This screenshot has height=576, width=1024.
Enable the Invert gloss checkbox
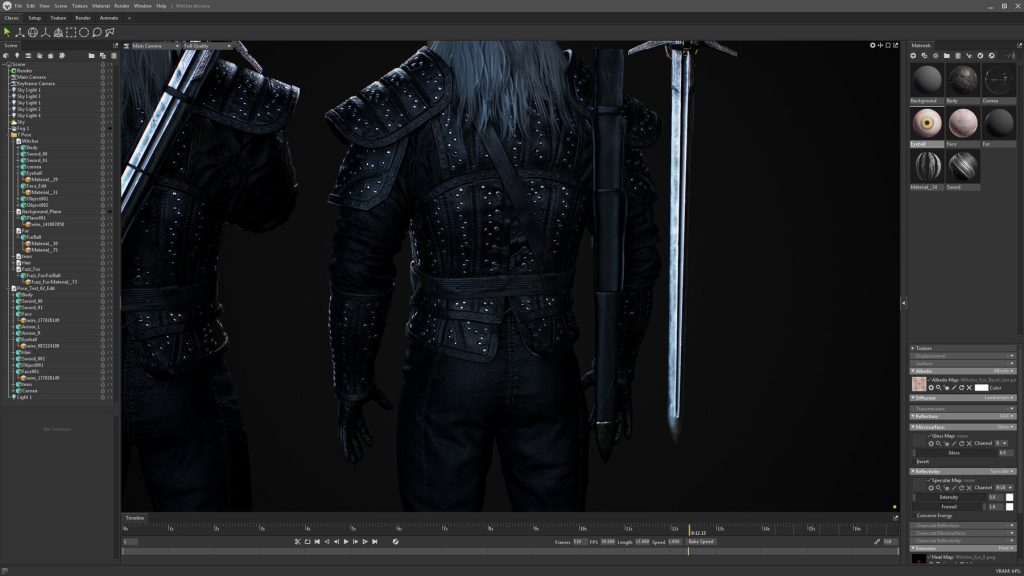pyautogui.click(x=914, y=461)
